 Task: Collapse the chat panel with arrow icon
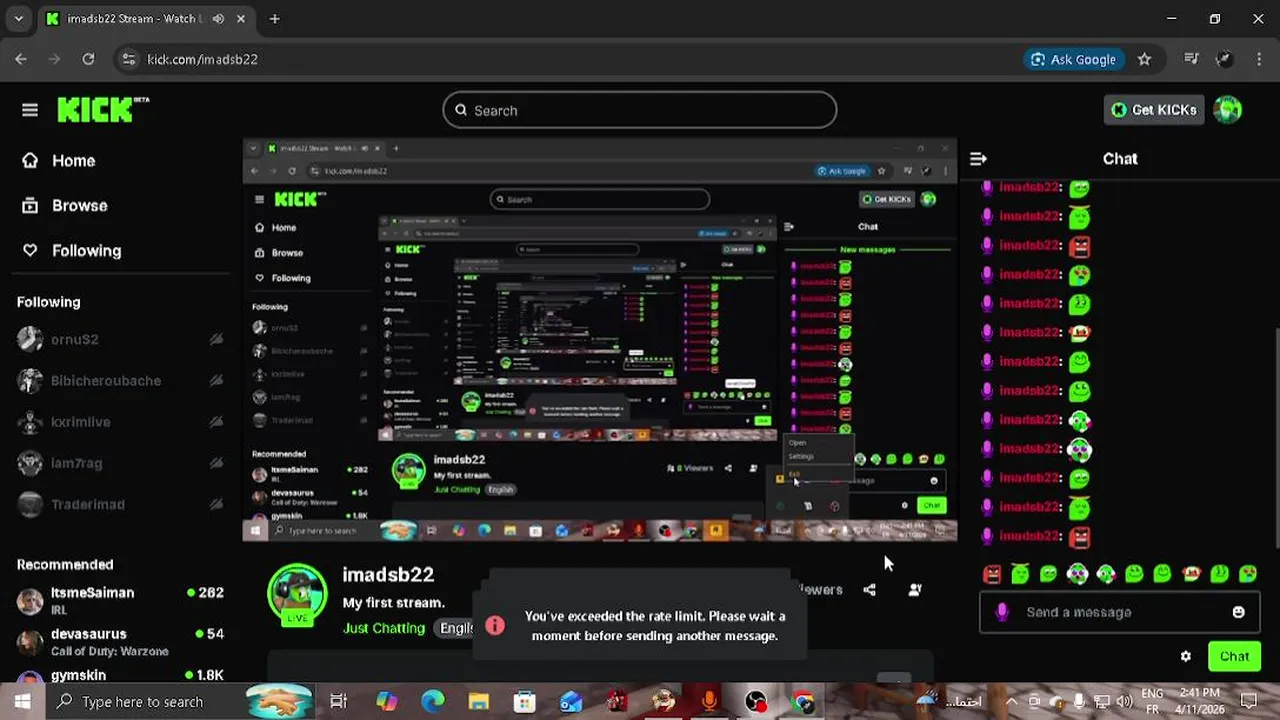(978, 158)
